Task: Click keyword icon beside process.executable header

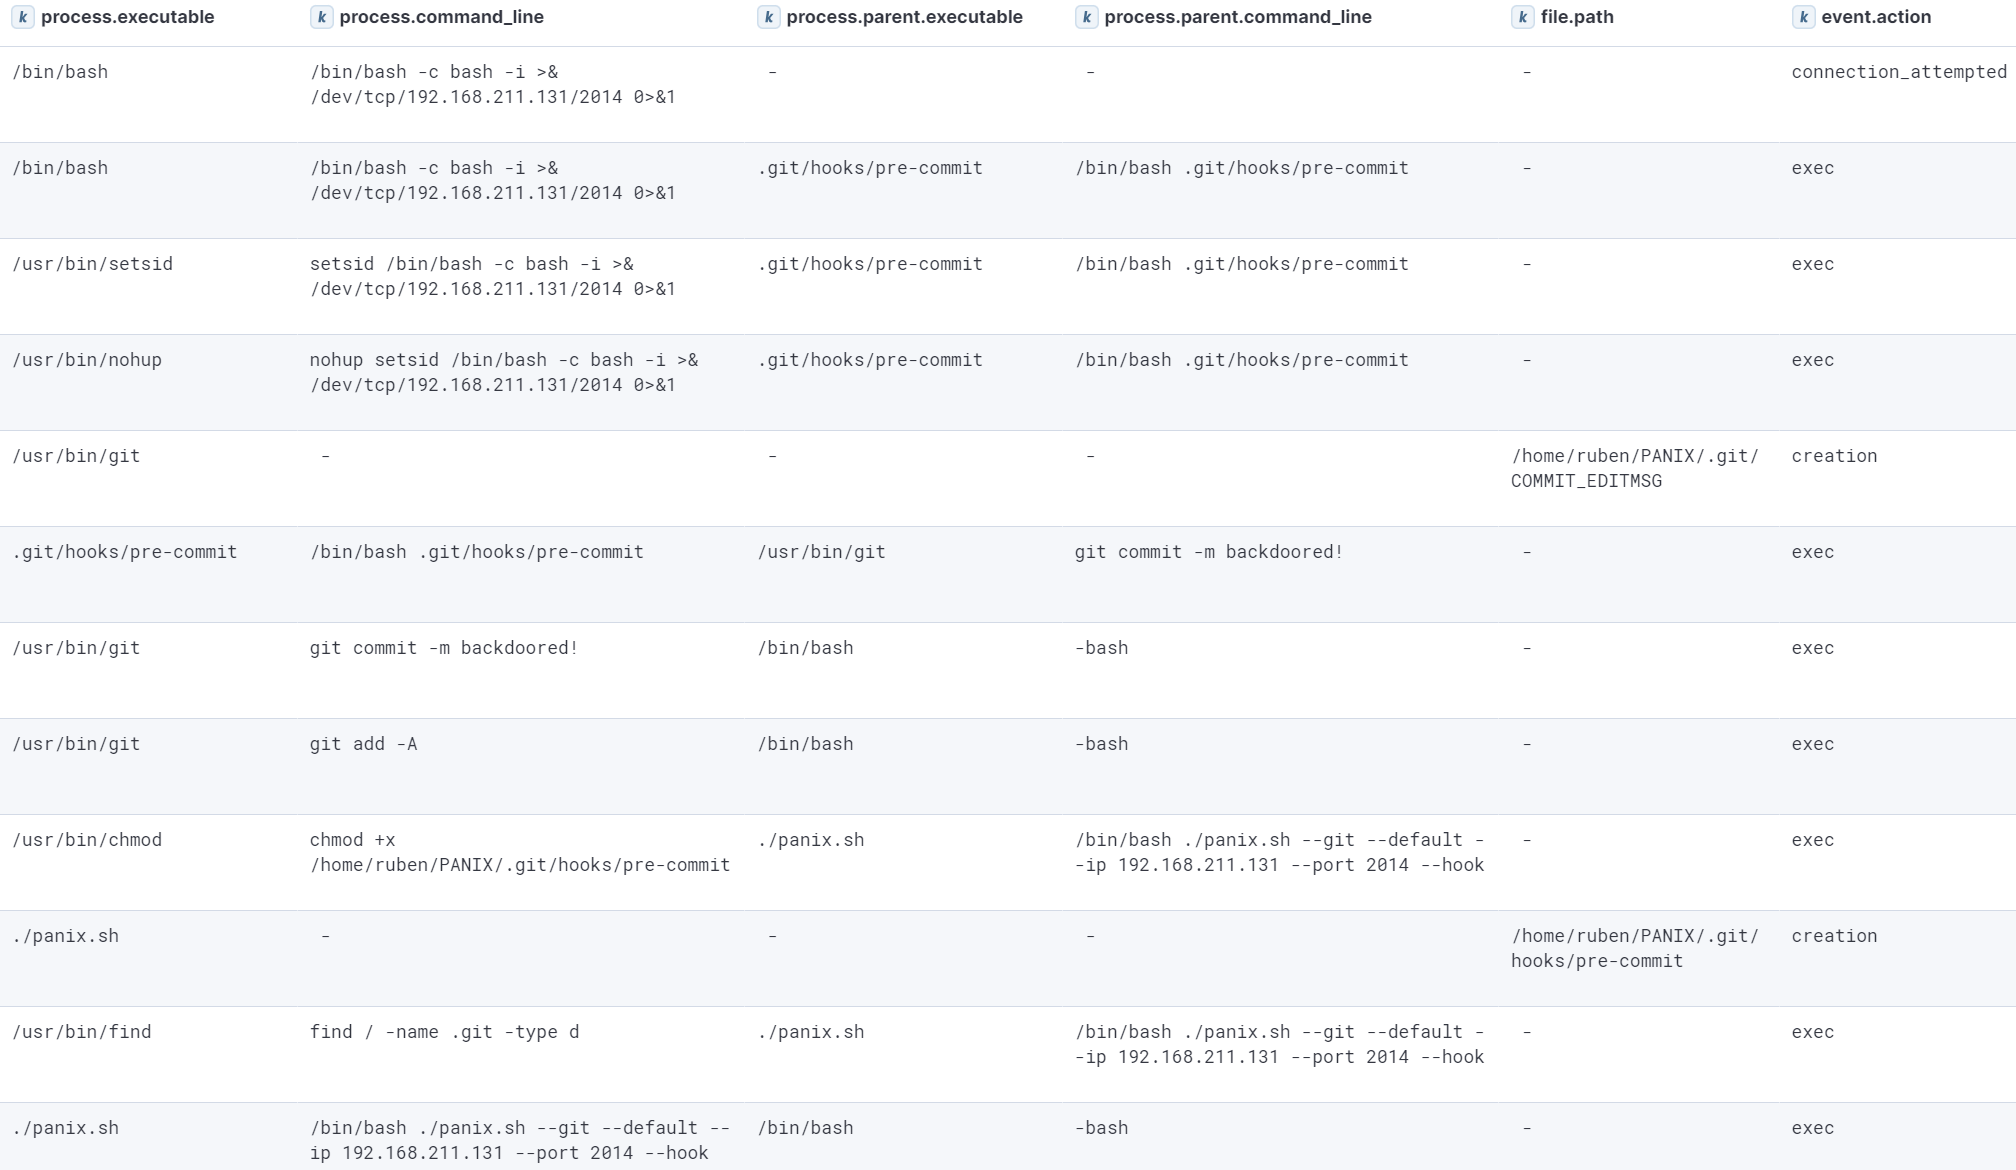Action: [23, 17]
